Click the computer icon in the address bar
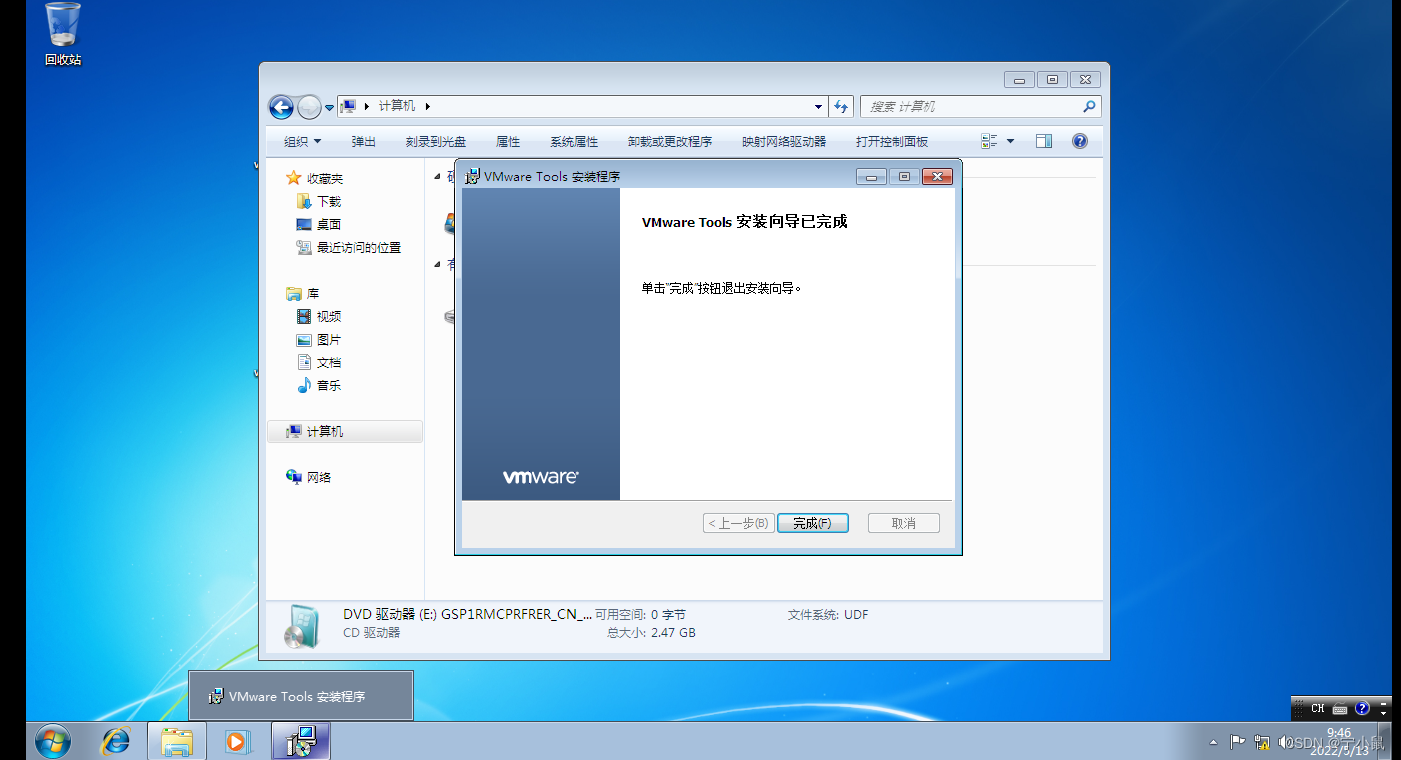The image size is (1401, 760). tap(348, 106)
